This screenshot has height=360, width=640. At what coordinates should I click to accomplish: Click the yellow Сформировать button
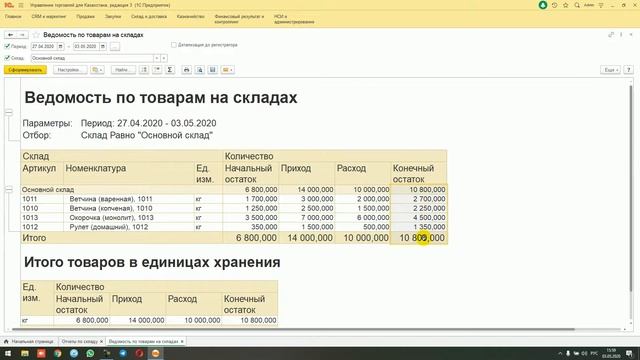[25, 70]
